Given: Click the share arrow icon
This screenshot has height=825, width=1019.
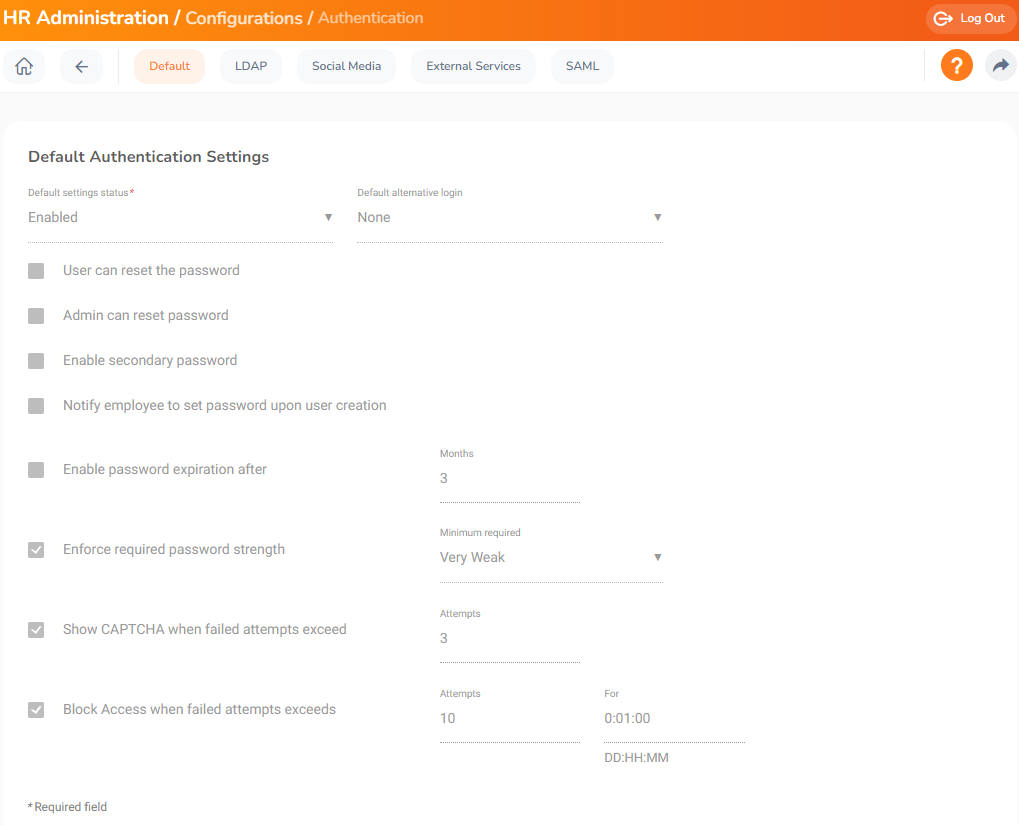Looking at the screenshot, I should 1001,66.
